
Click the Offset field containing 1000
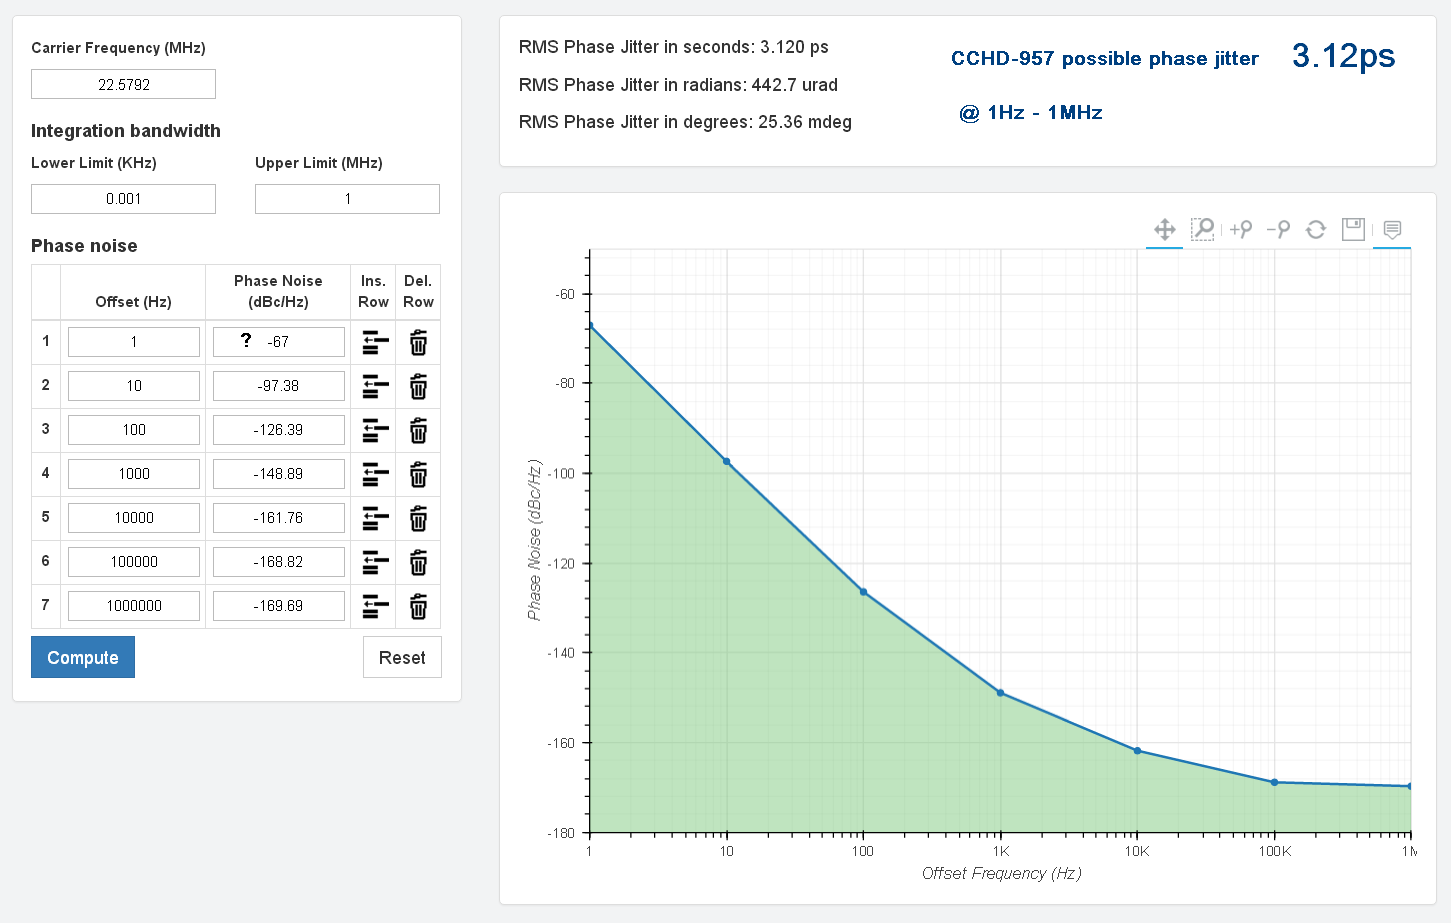(134, 474)
